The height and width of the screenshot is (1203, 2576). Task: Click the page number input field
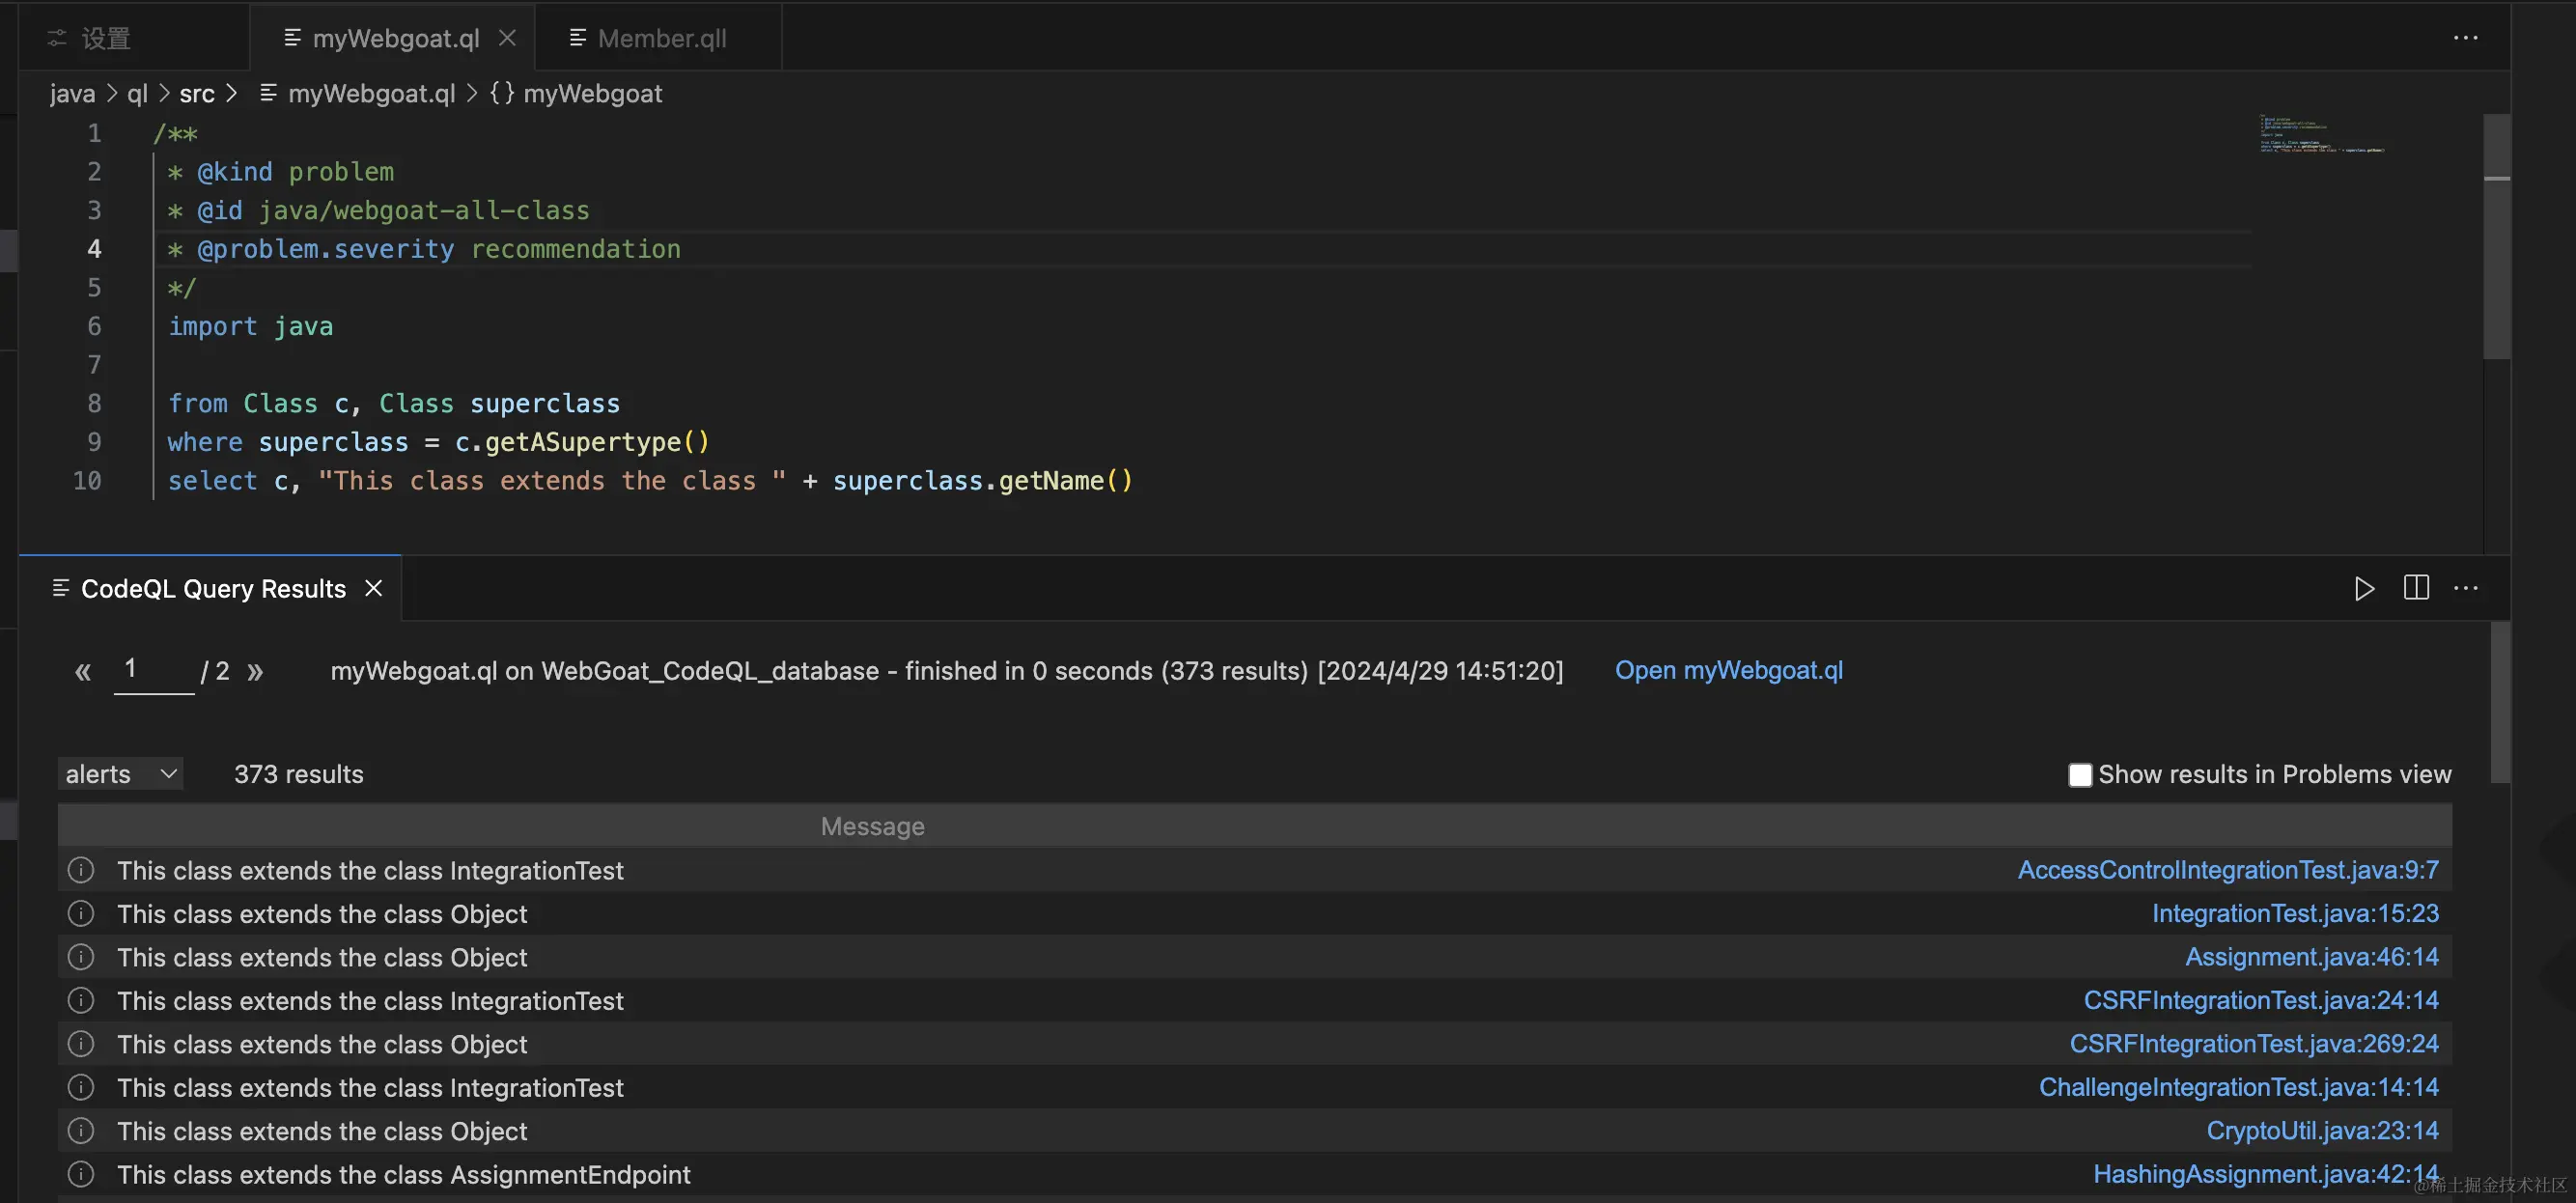[154, 670]
